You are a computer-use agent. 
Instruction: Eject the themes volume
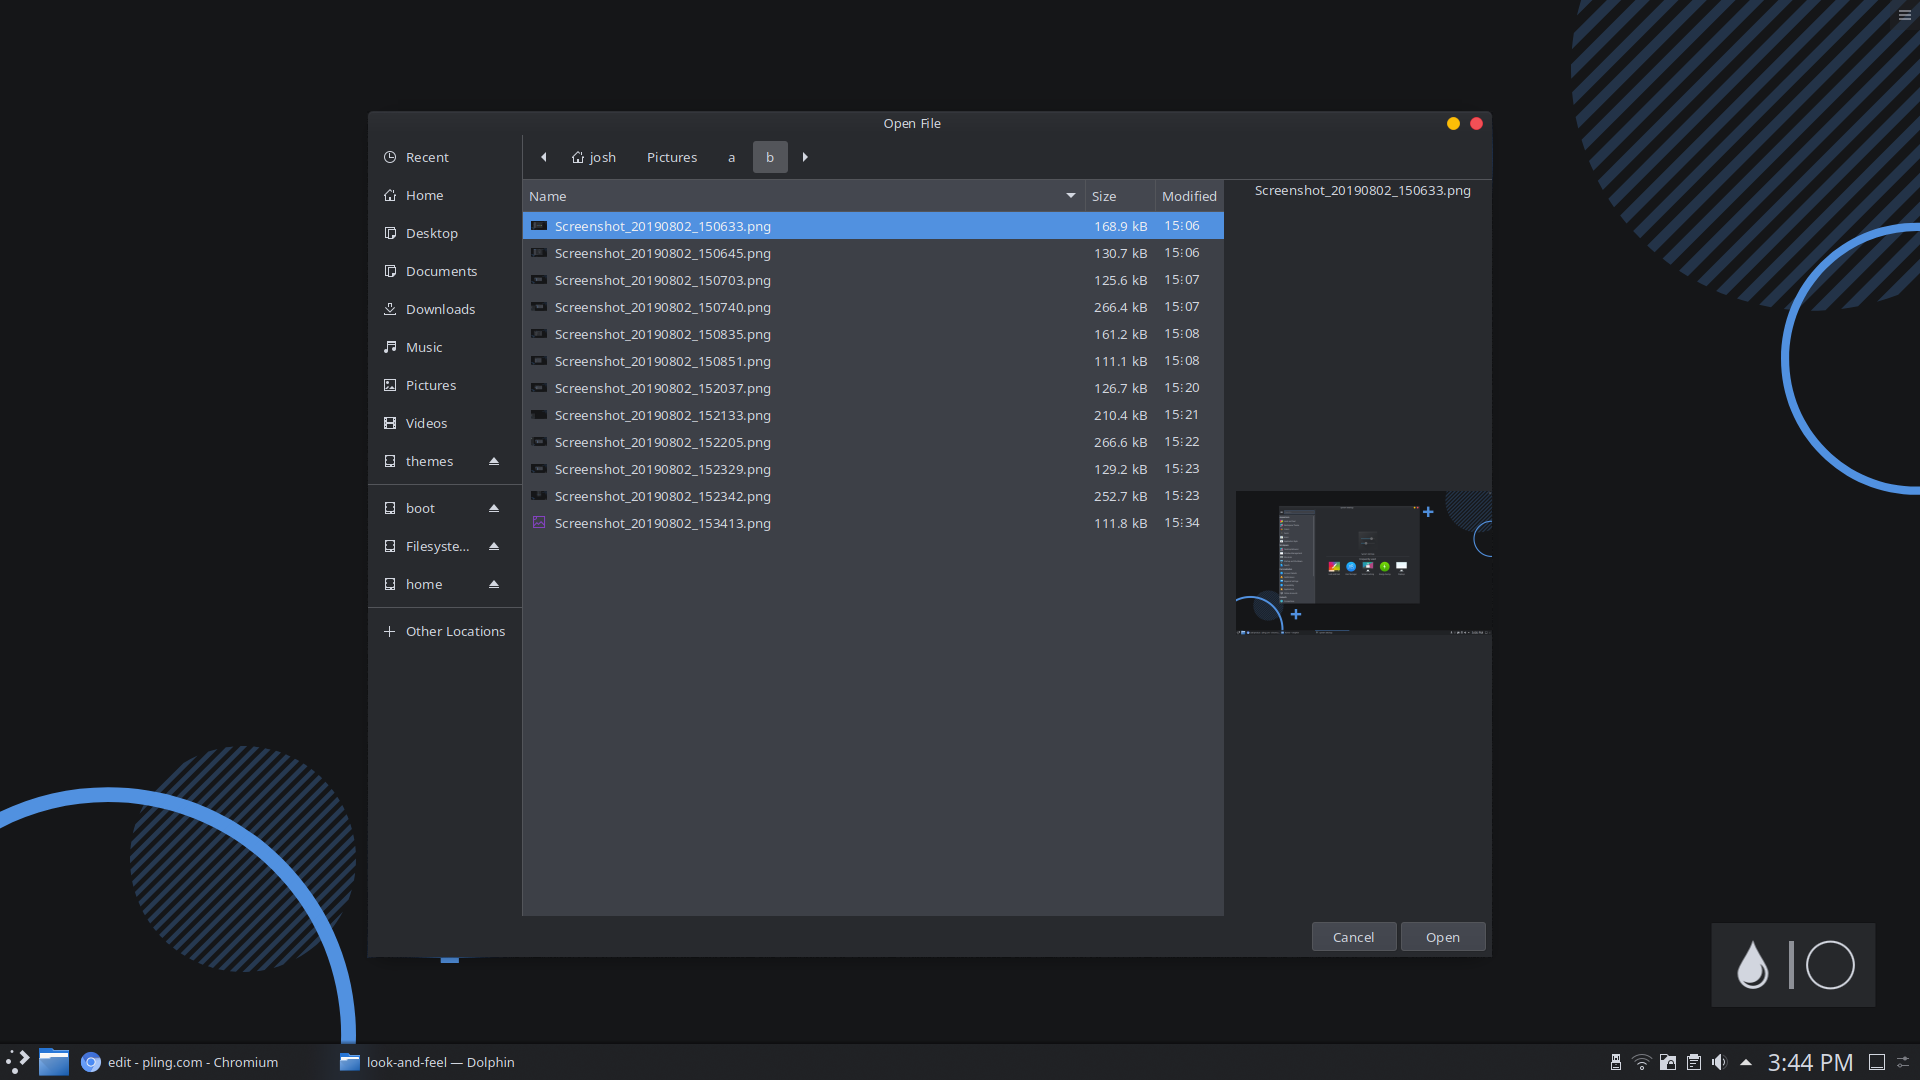494,461
